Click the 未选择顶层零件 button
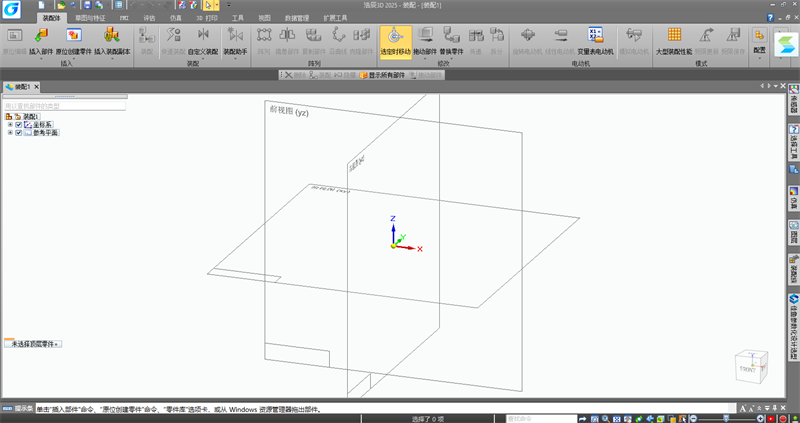Image resolution: width=800 pixels, height=423 pixels. [33, 344]
